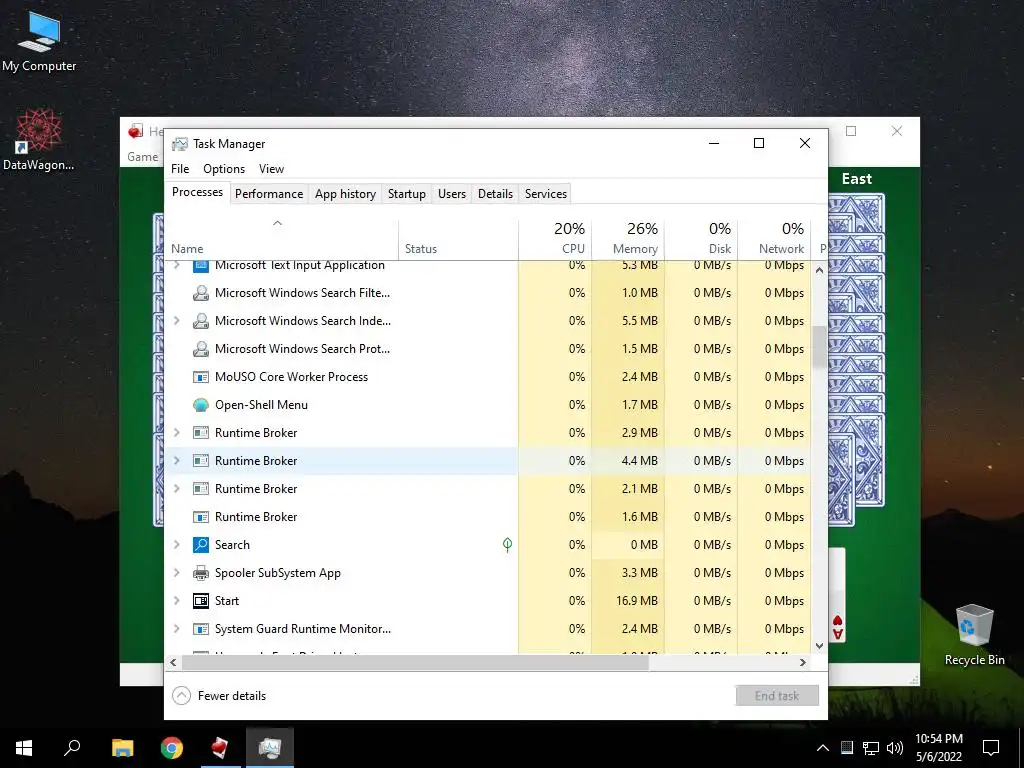
Task: Click the Open-Shell Menu process icon
Action: click(200, 405)
